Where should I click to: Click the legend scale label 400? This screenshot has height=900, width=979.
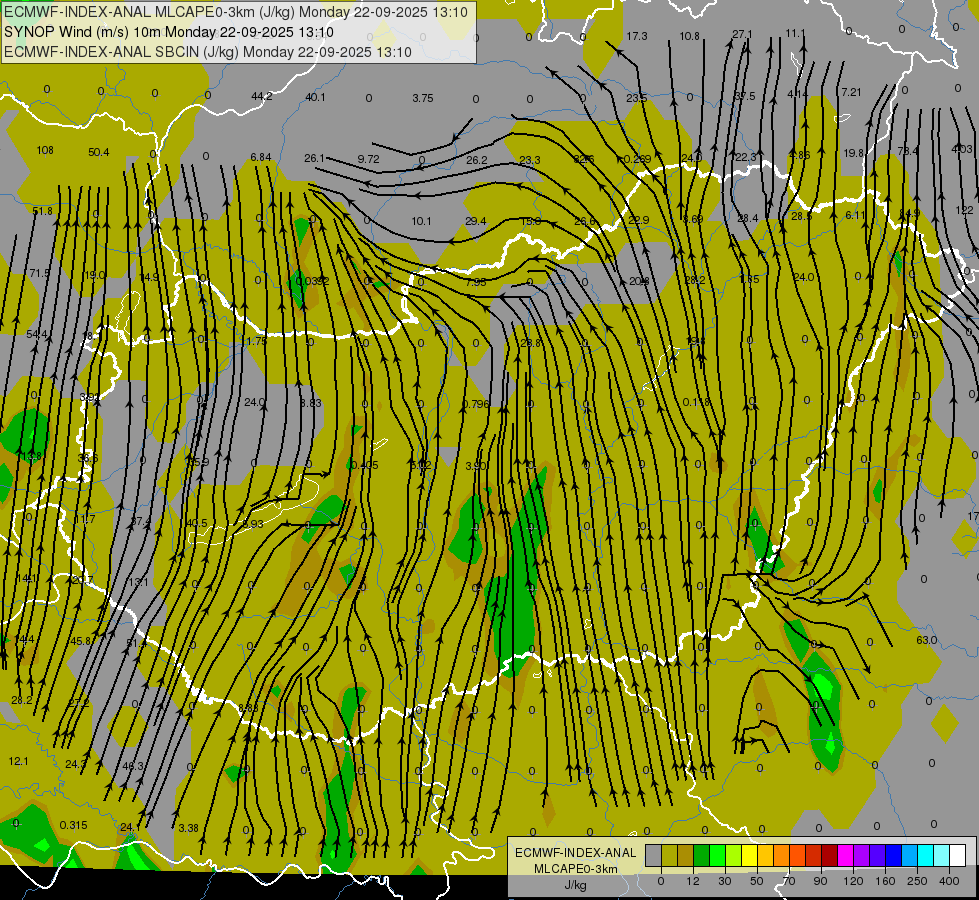coord(949,881)
